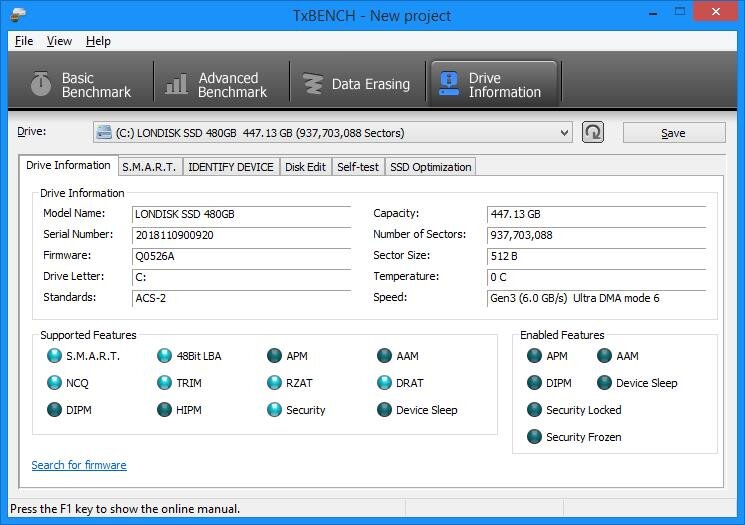Click the Model Name field
Viewport: 745px width, 525px height.
click(241, 214)
